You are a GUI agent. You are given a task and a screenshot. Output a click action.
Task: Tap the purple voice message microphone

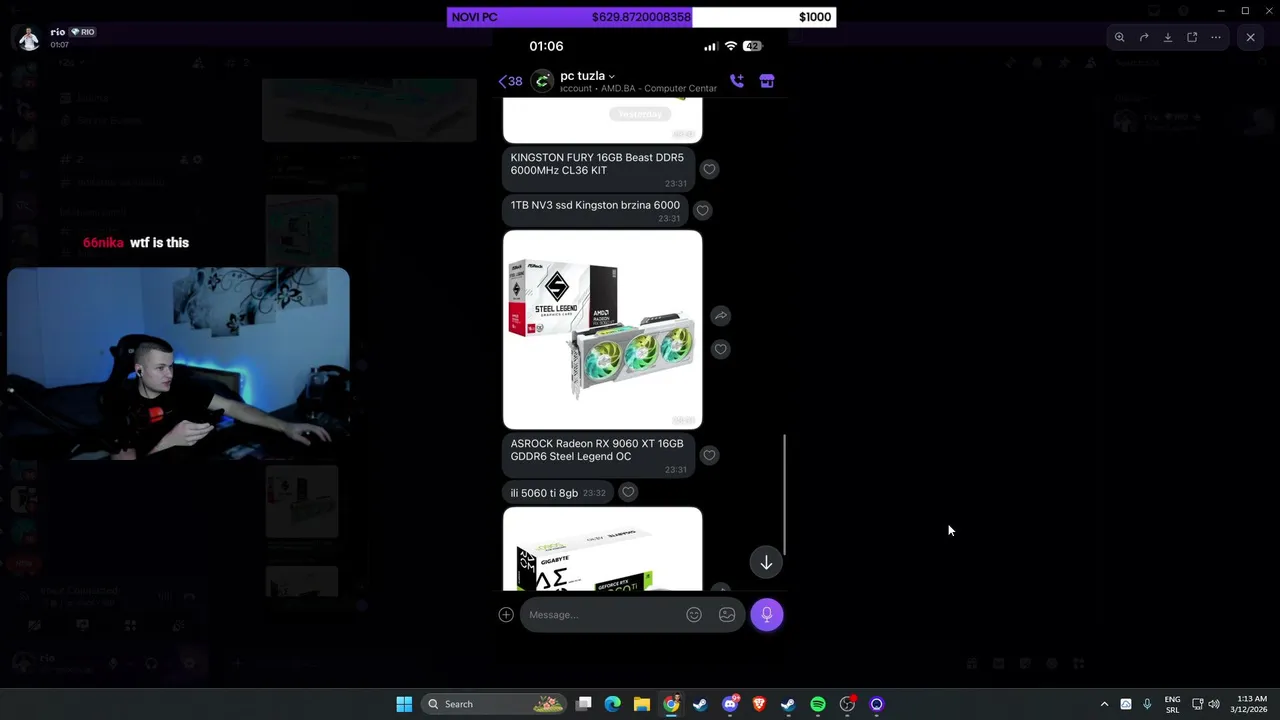[x=767, y=615]
